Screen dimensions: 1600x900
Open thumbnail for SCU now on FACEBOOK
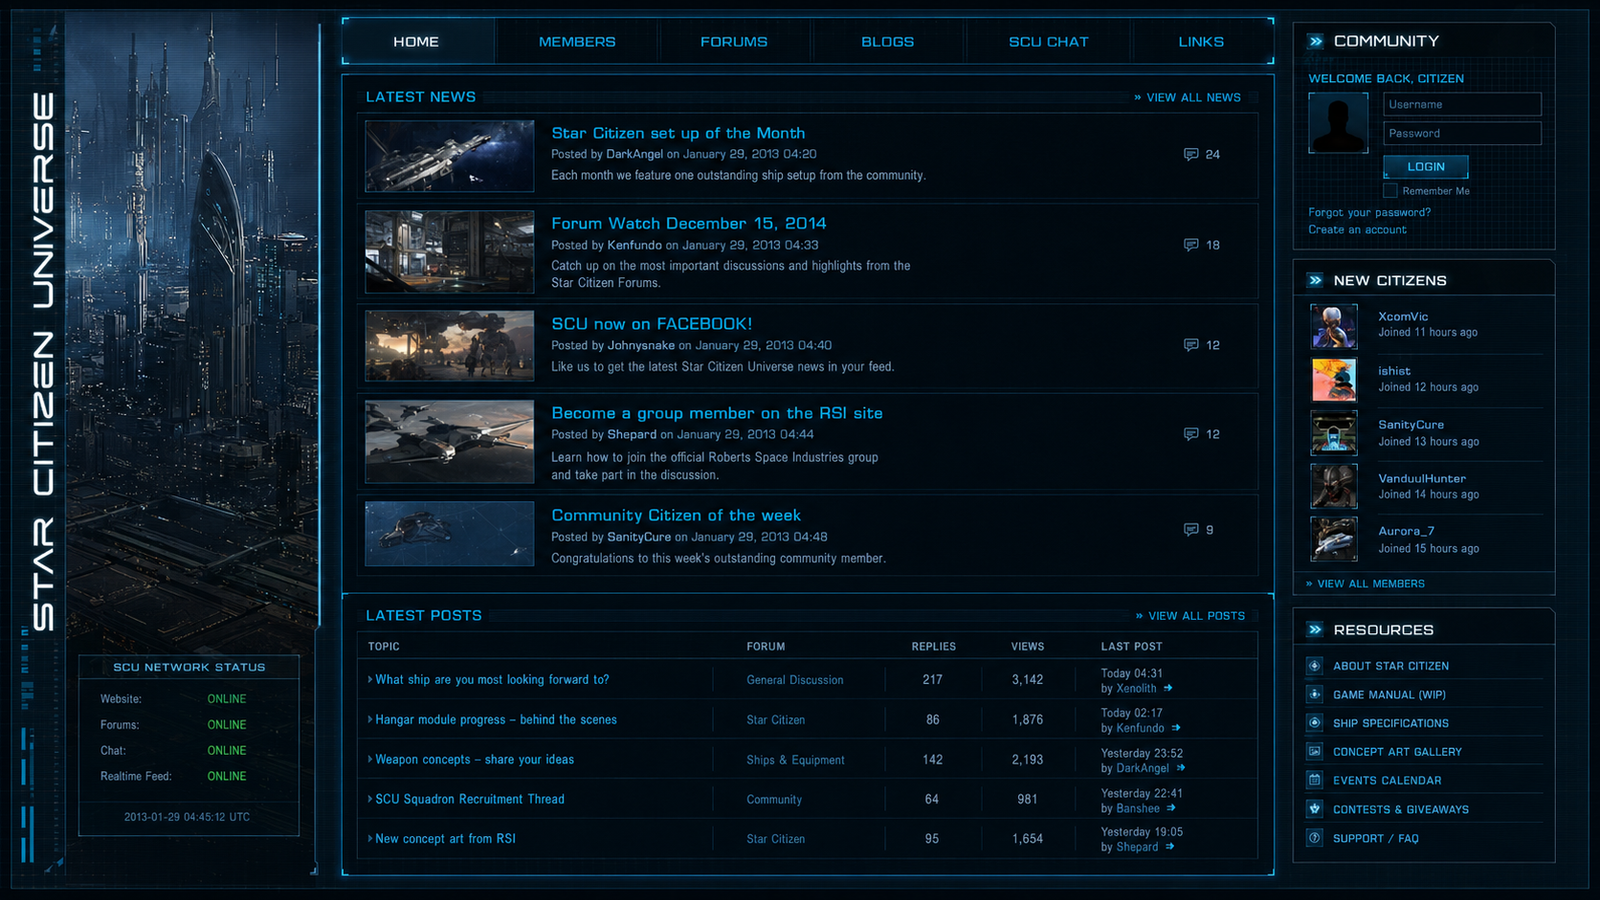(449, 346)
